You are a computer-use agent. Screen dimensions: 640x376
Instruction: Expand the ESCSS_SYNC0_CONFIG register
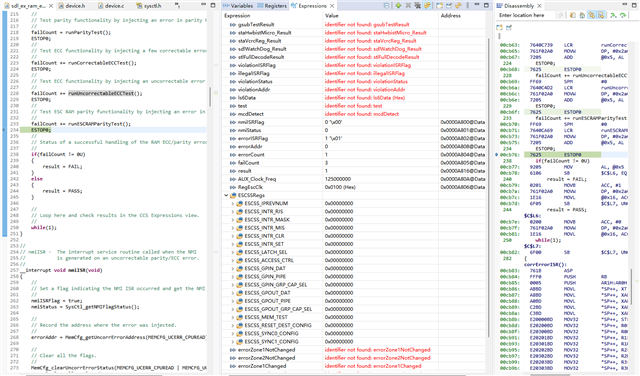coord(233,333)
